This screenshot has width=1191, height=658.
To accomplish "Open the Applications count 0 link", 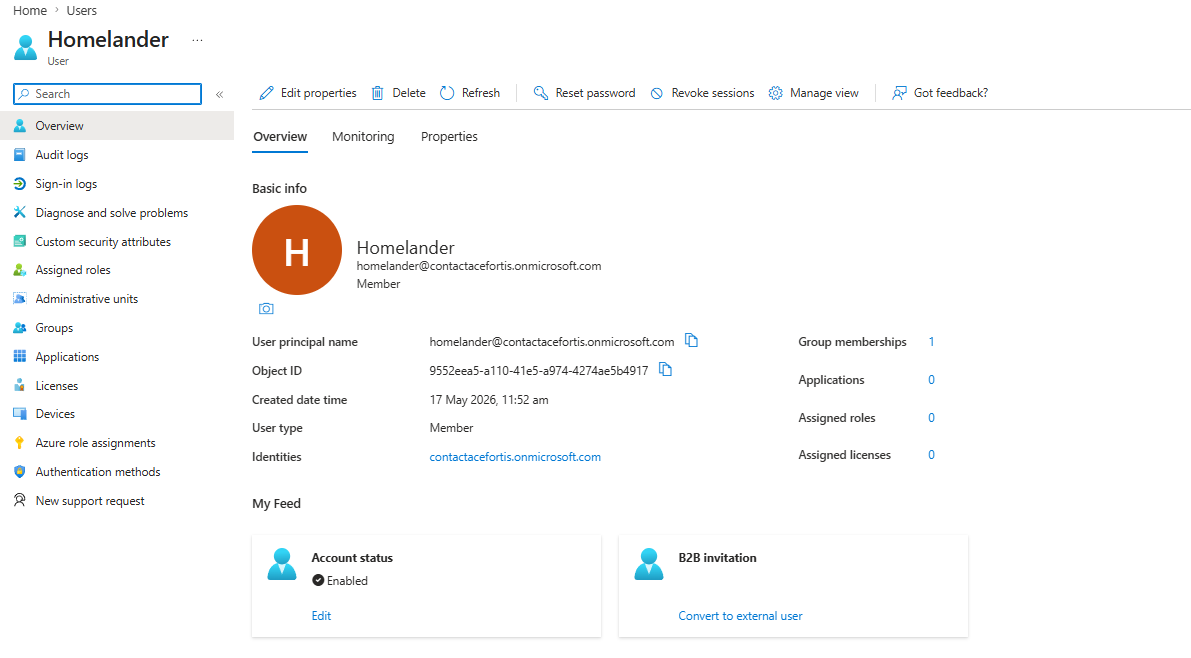I will click(931, 380).
